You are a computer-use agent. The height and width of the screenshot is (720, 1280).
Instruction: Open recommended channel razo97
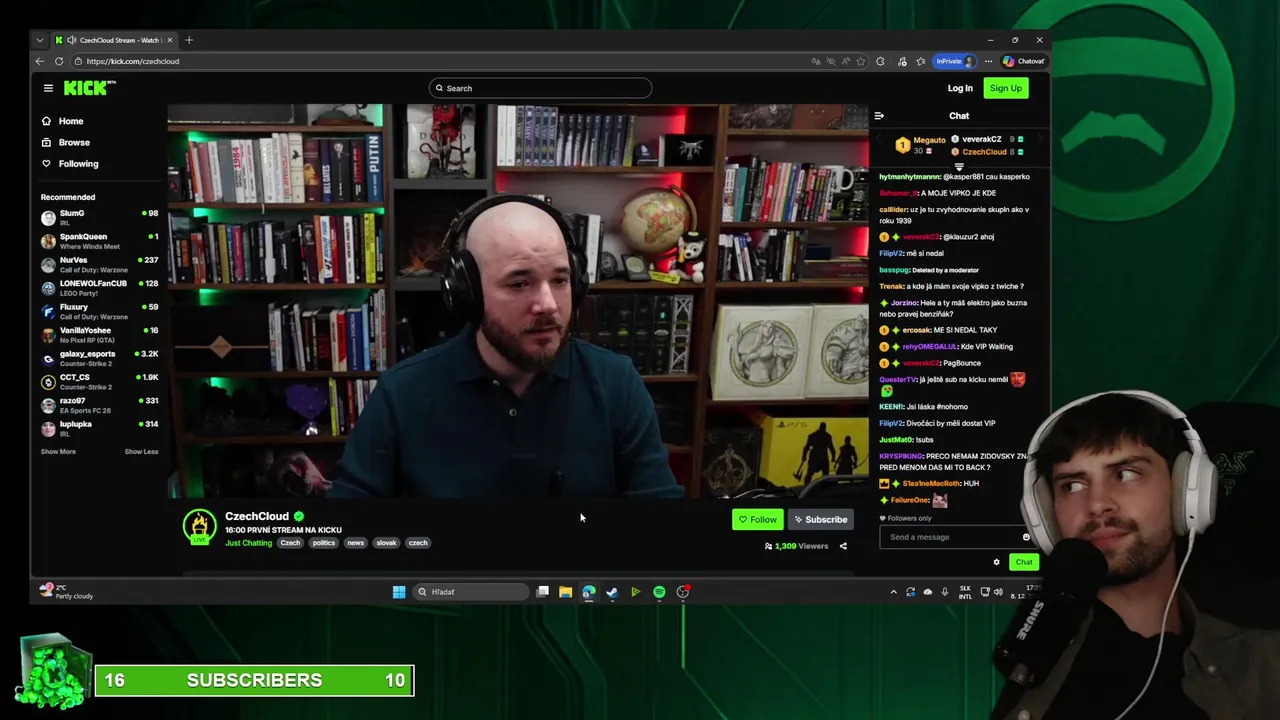(99, 405)
